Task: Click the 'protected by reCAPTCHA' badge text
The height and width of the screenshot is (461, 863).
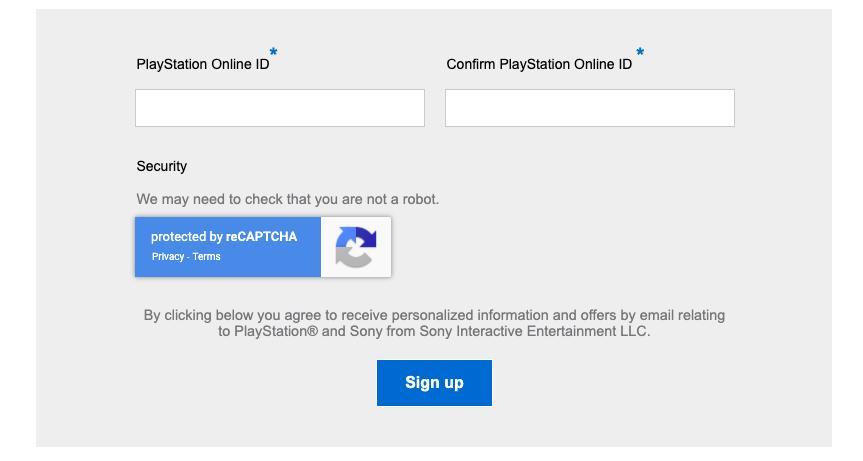Action: pos(224,237)
